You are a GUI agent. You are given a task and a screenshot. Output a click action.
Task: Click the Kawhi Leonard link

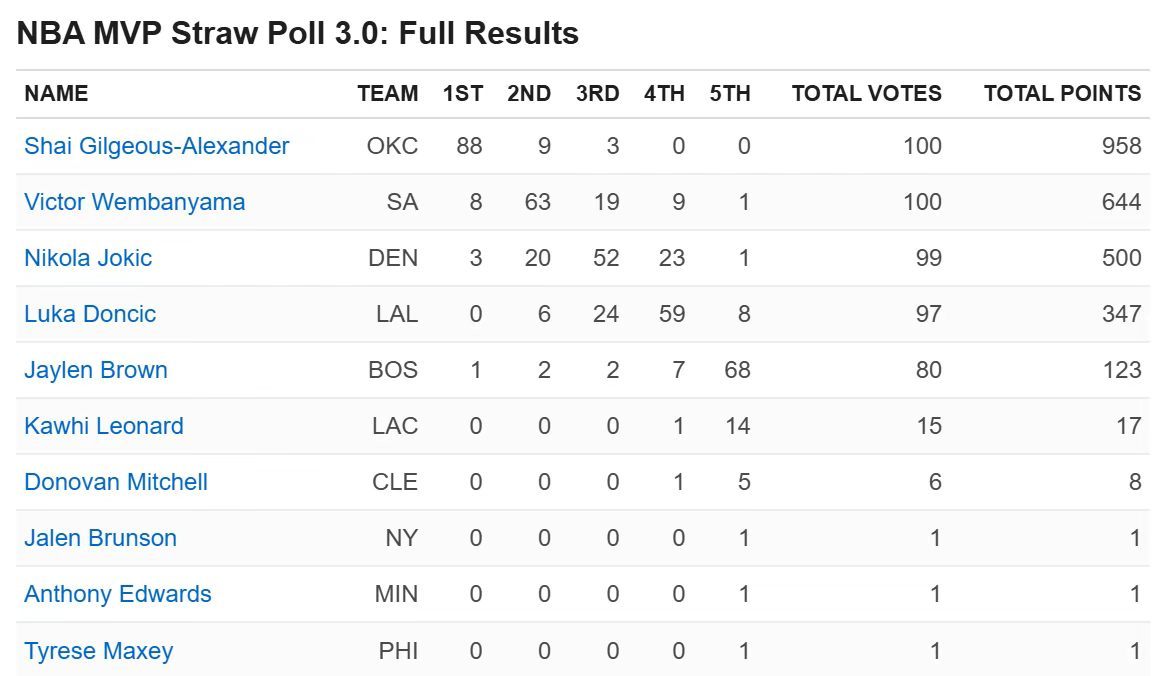pos(104,426)
